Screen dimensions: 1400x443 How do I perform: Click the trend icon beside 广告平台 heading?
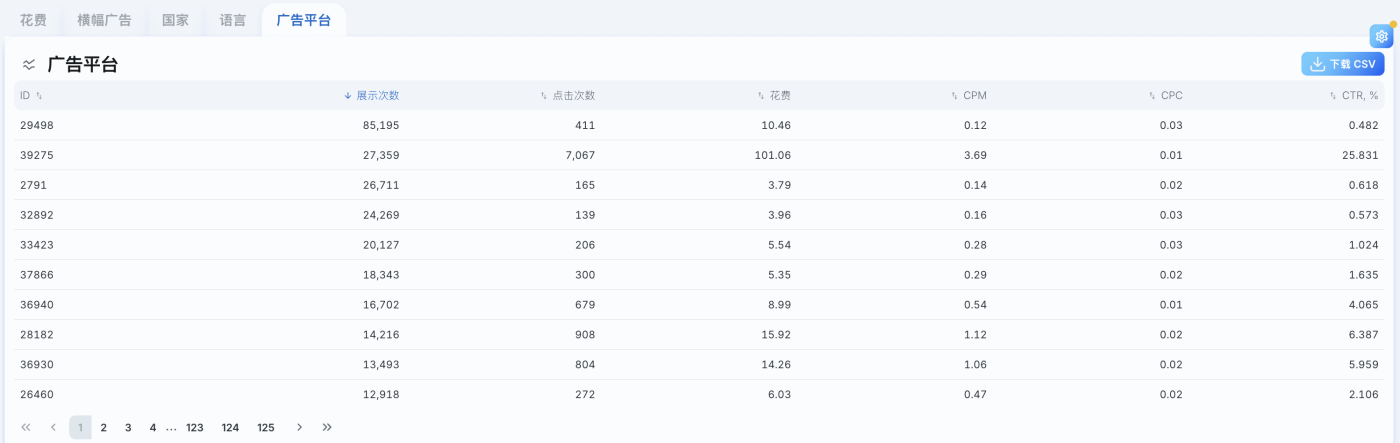click(x=29, y=65)
